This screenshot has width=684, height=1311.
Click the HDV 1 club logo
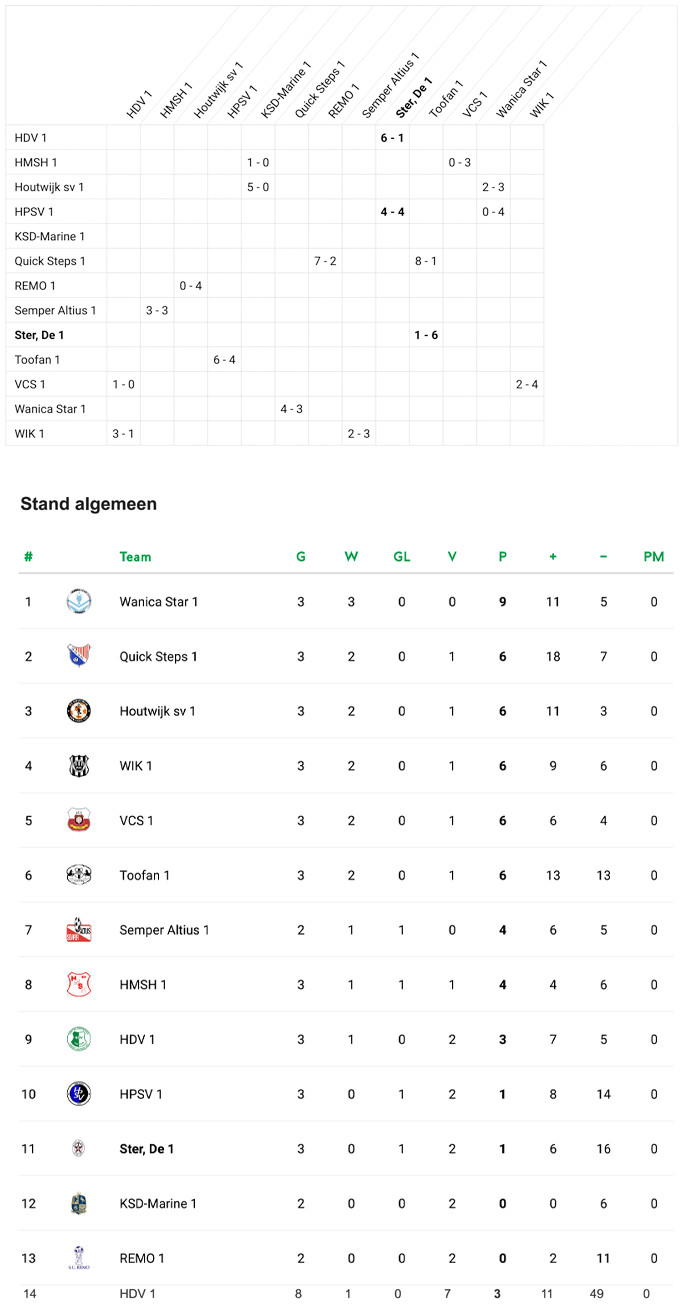click(79, 1039)
